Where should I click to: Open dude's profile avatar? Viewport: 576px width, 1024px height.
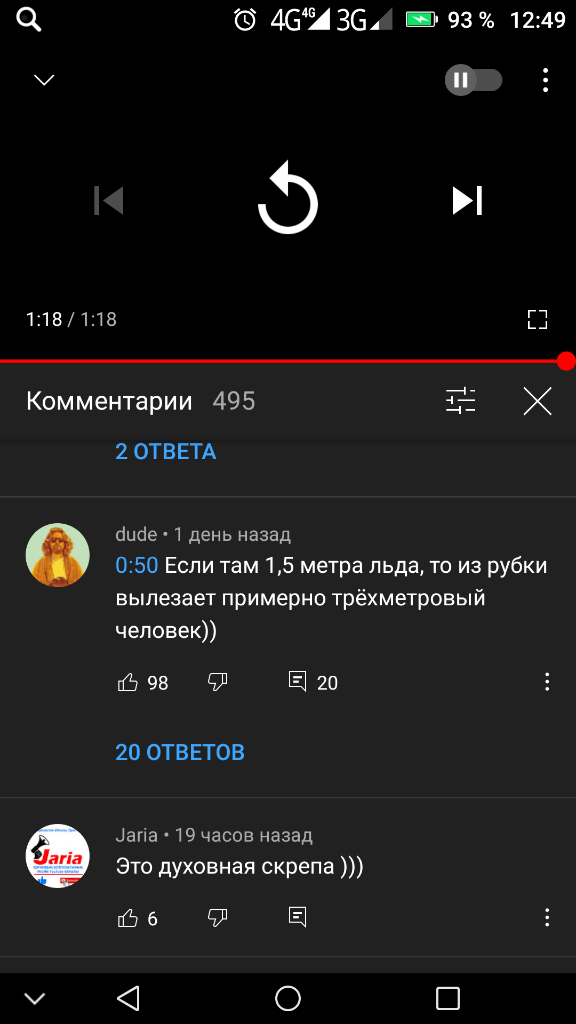coord(57,554)
